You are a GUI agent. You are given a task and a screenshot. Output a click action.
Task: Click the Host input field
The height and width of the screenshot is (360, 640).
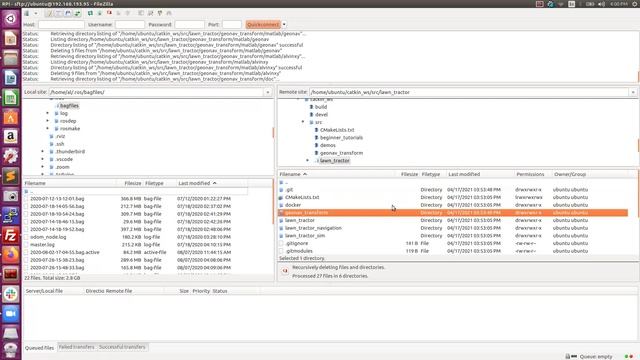(61, 24)
